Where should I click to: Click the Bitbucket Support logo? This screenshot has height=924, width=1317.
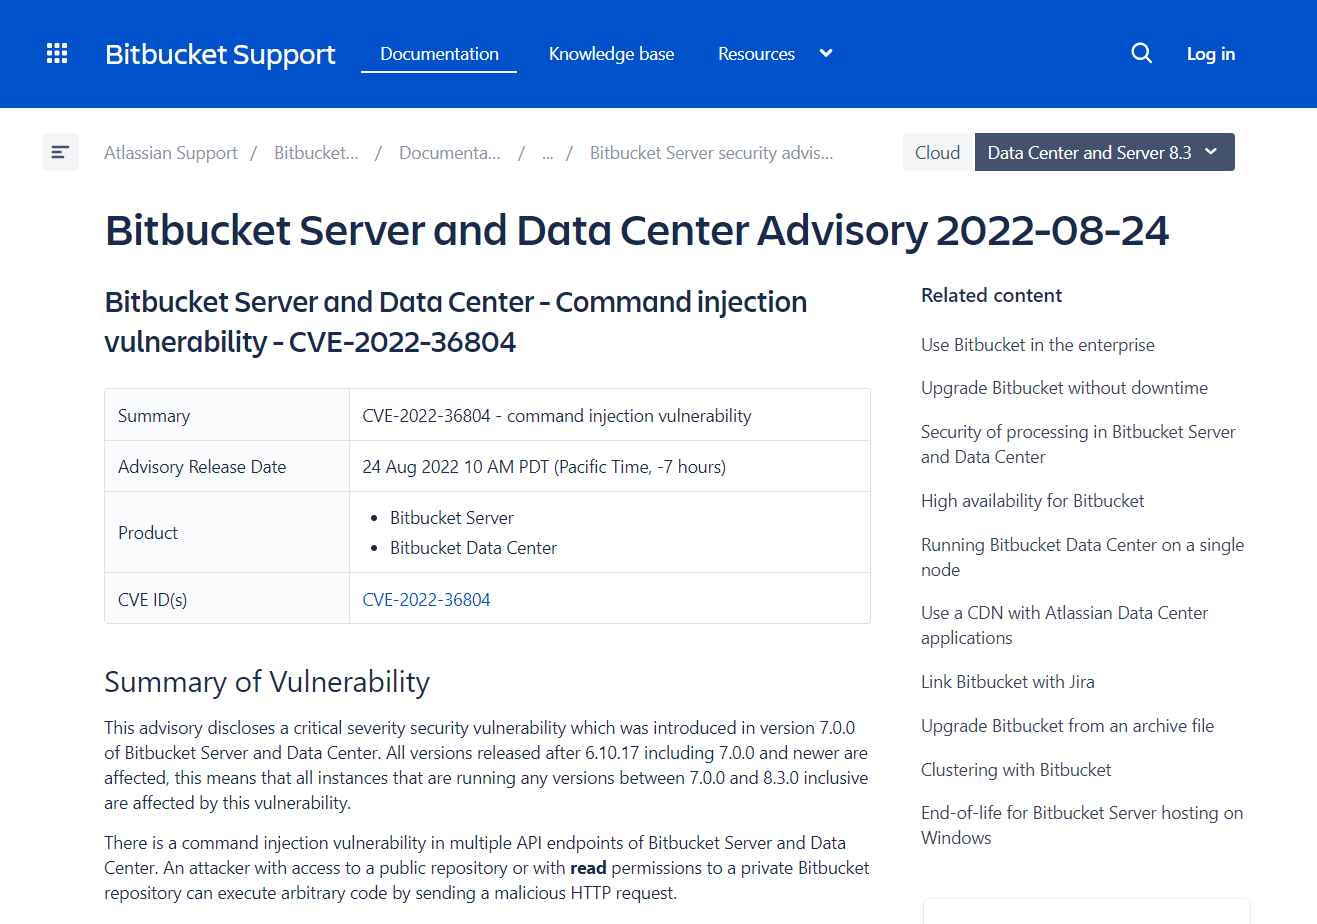pyautogui.click(x=220, y=54)
